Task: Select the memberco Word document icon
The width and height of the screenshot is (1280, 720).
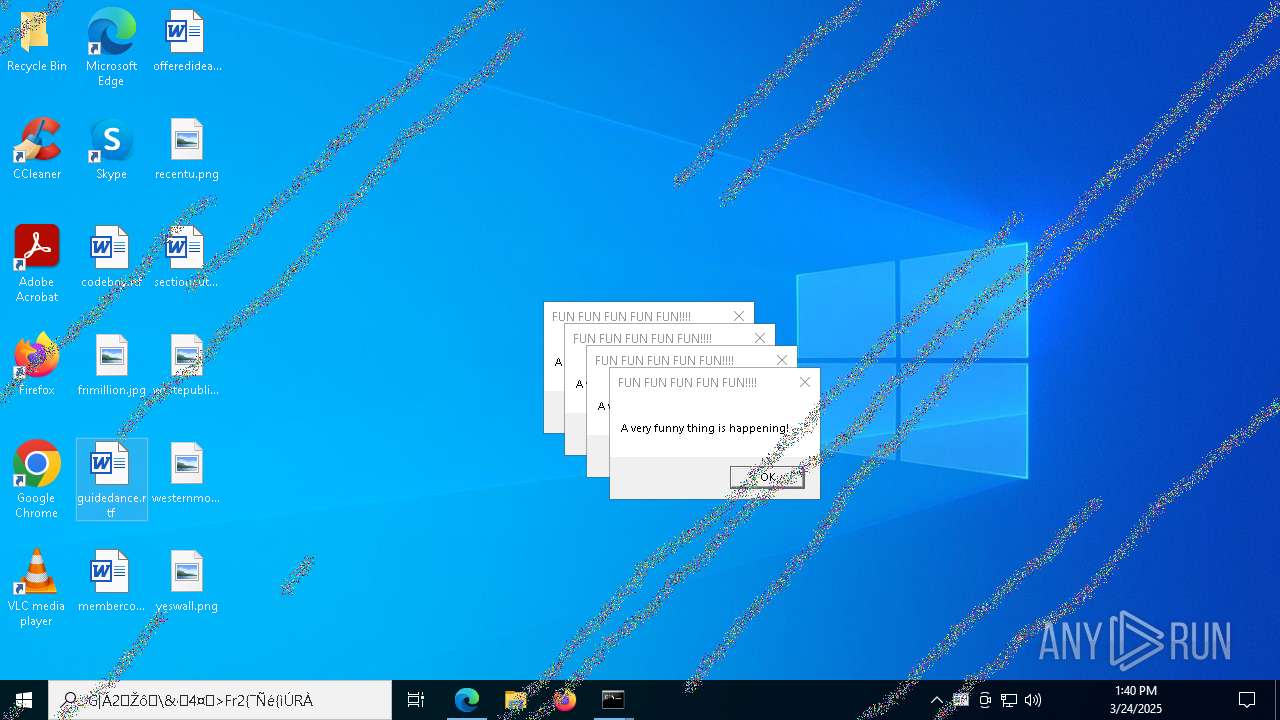Action: (111, 582)
